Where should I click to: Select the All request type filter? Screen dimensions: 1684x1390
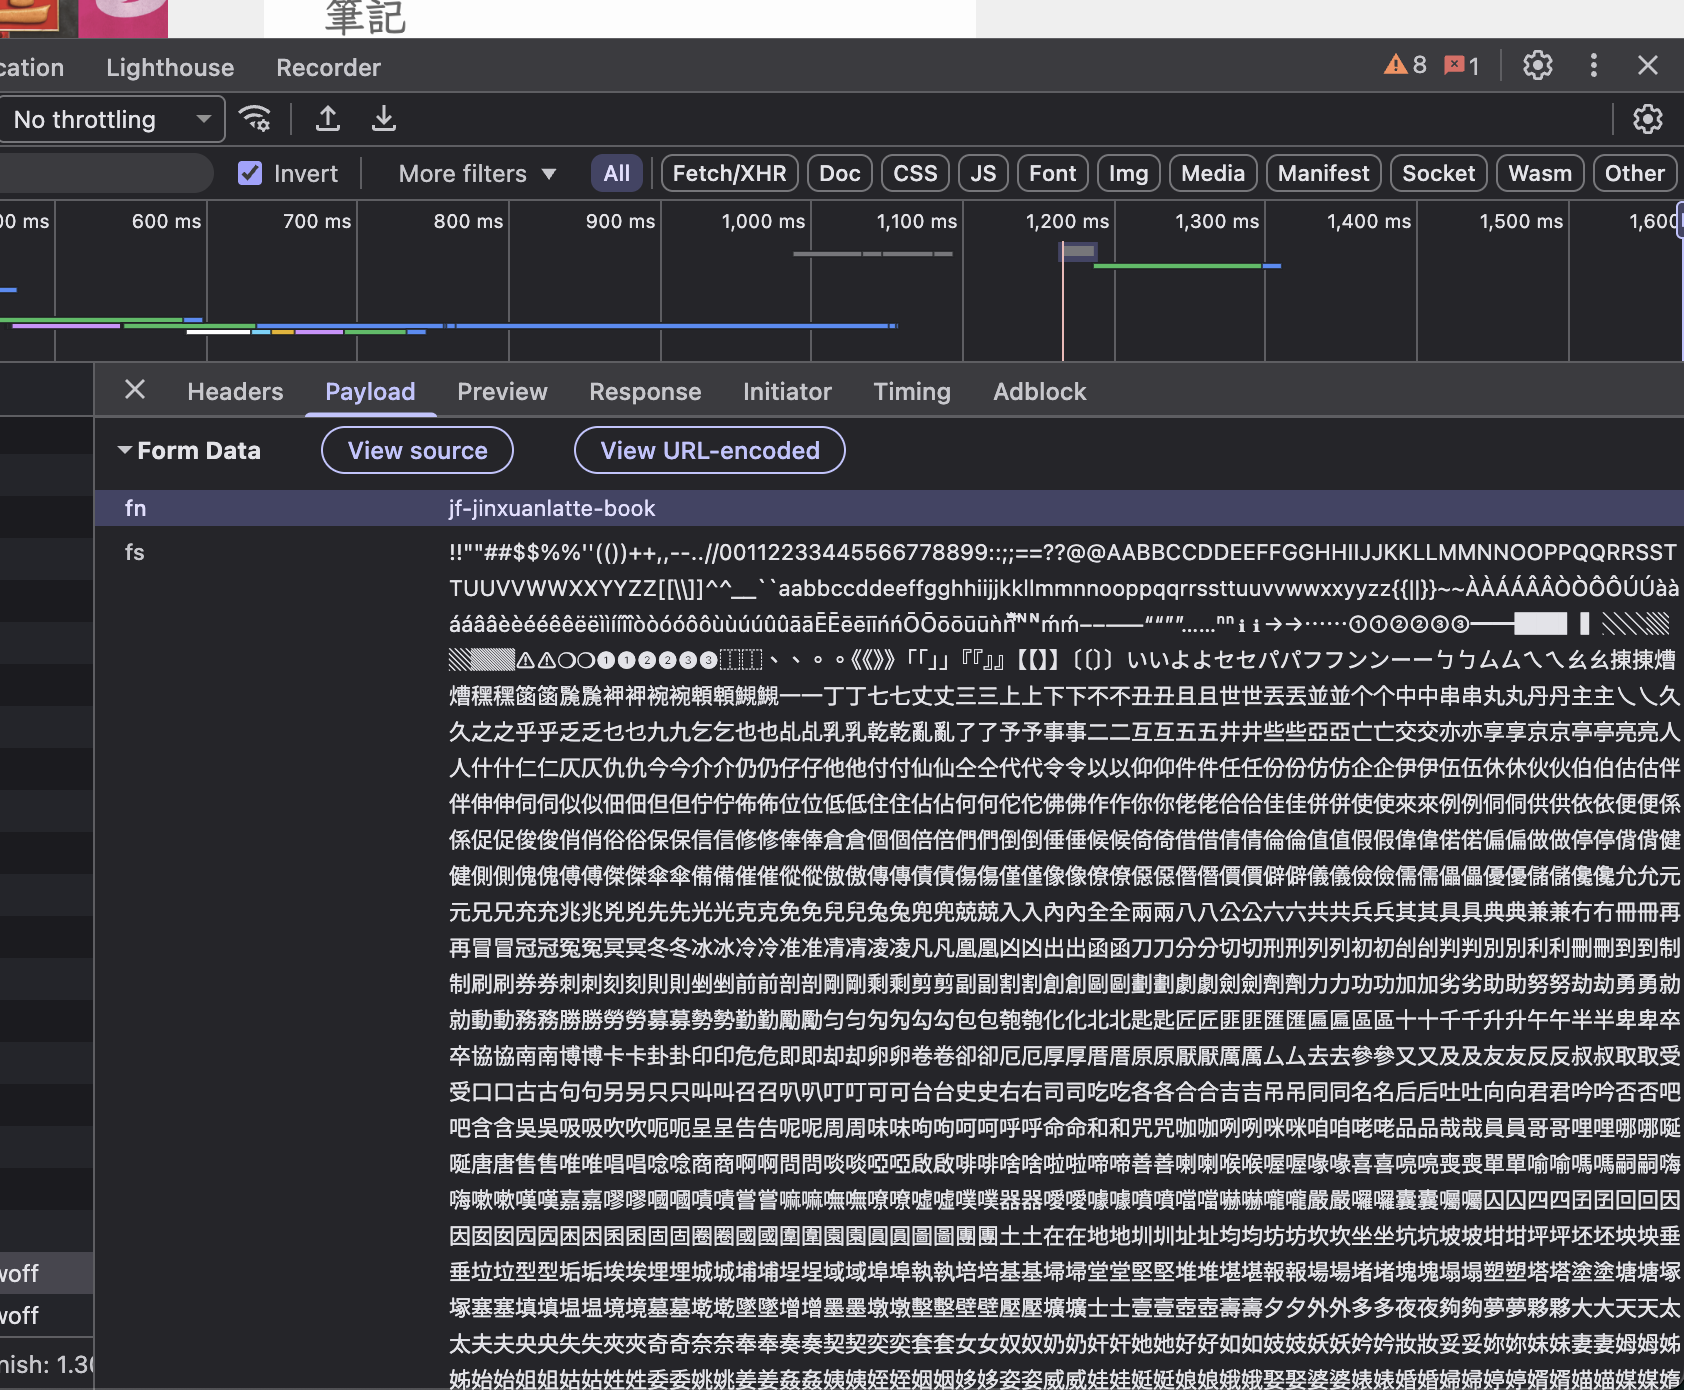(617, 173)
